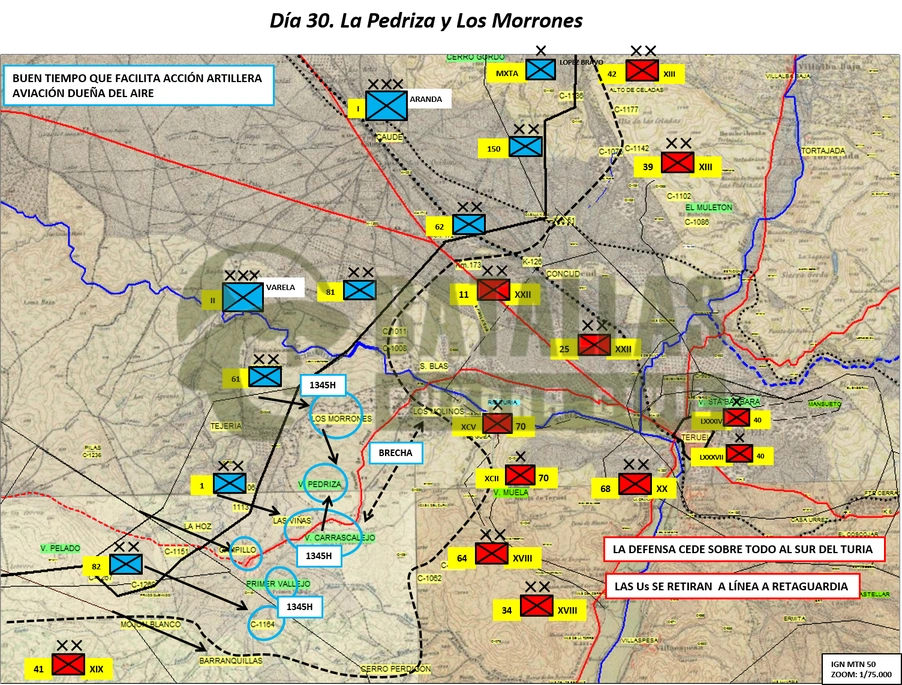Select the K-126 marker label
Image resolution: width=902 pixels, height=685 pixels.
[x=532, y=262]
